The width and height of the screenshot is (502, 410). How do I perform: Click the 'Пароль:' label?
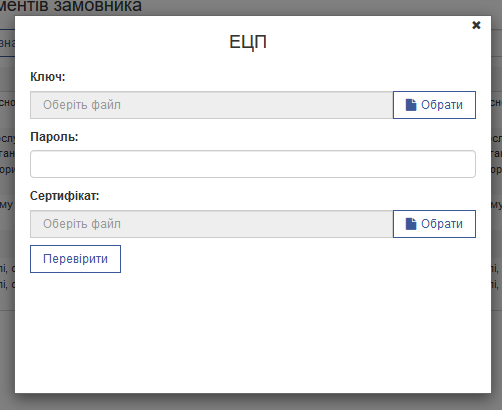tap(54, 137)
